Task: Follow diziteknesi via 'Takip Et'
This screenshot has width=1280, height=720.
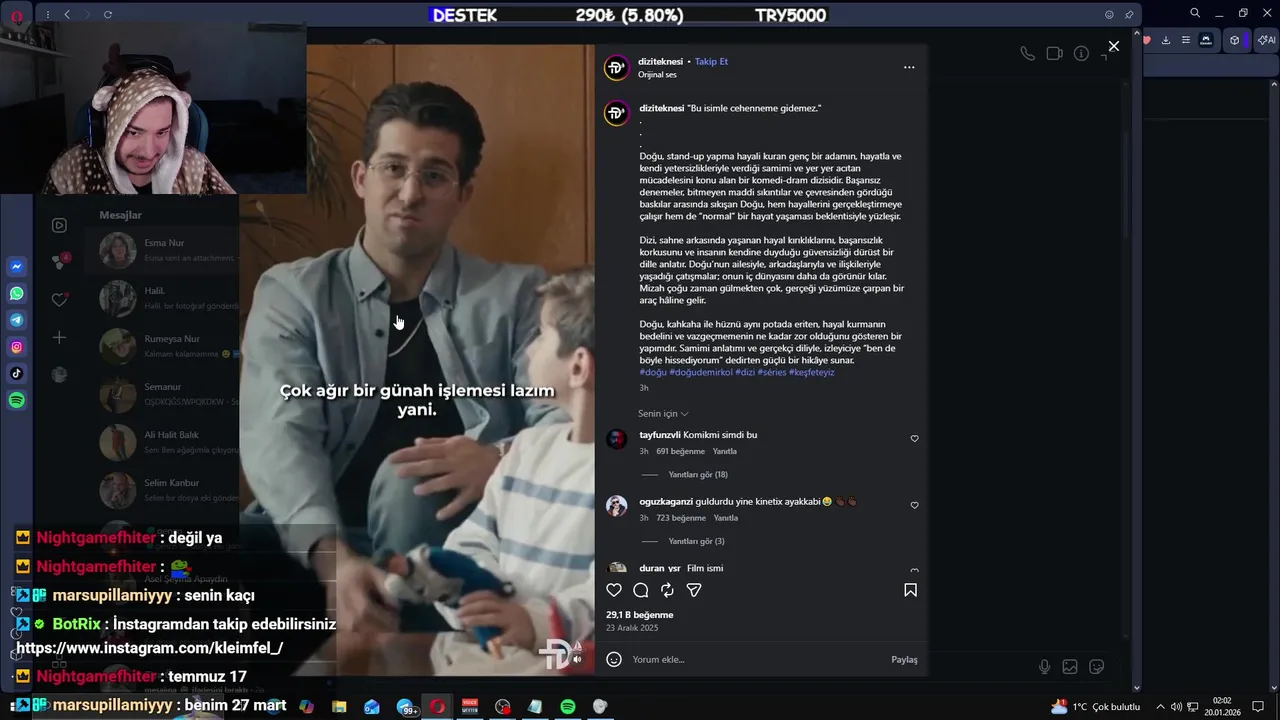Action: tap(711, 62)
